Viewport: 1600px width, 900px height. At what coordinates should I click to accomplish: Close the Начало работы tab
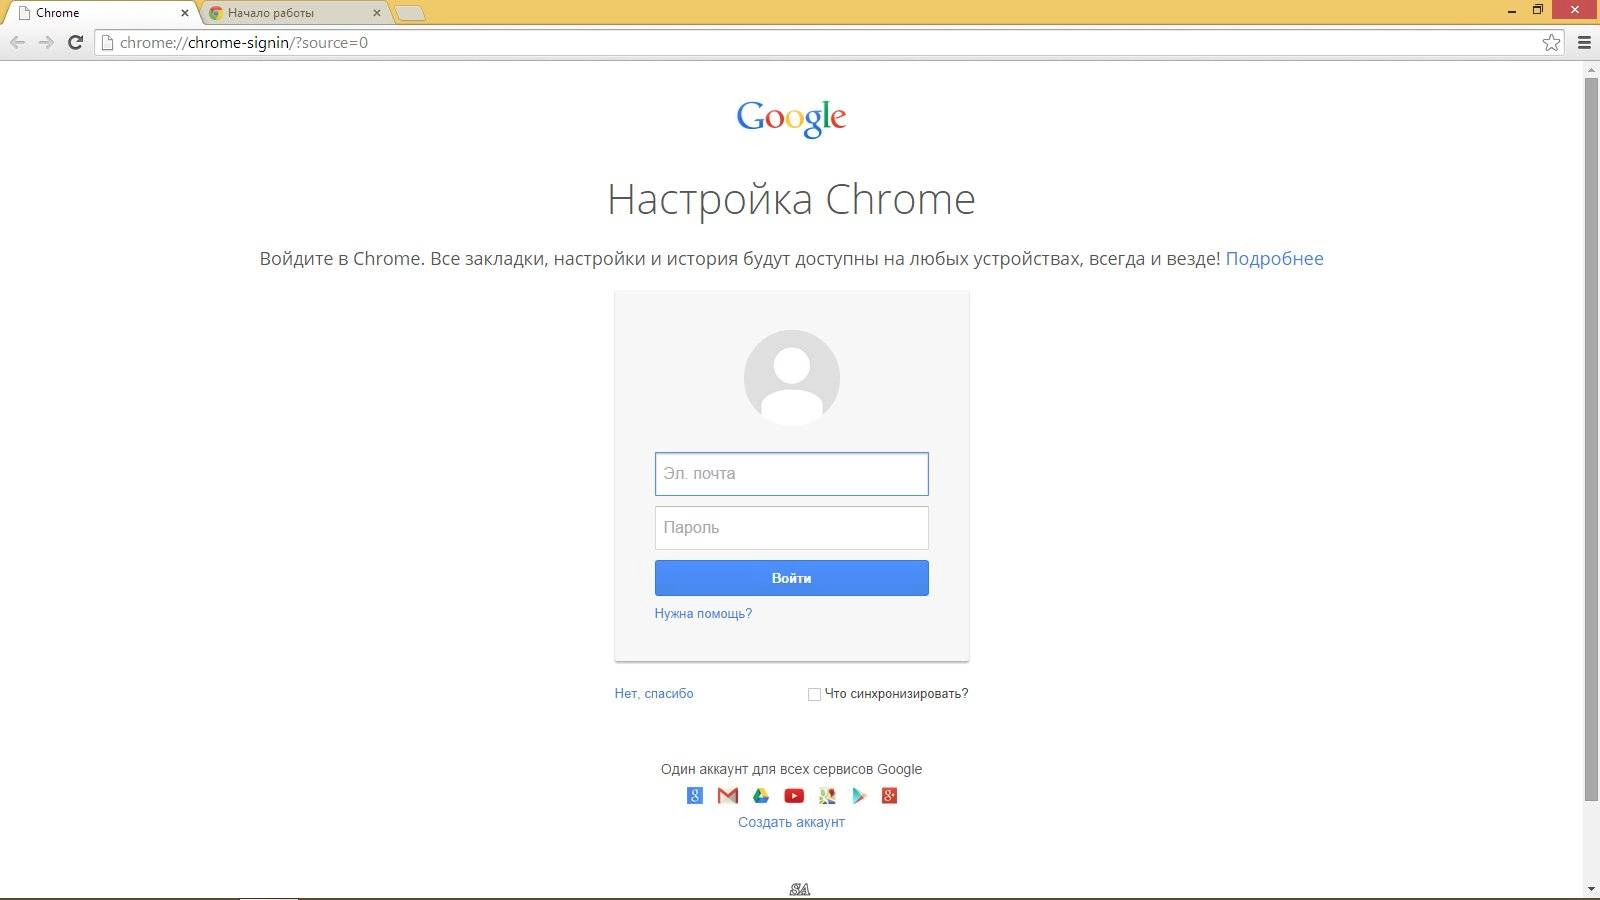click(x=377, y=13)
